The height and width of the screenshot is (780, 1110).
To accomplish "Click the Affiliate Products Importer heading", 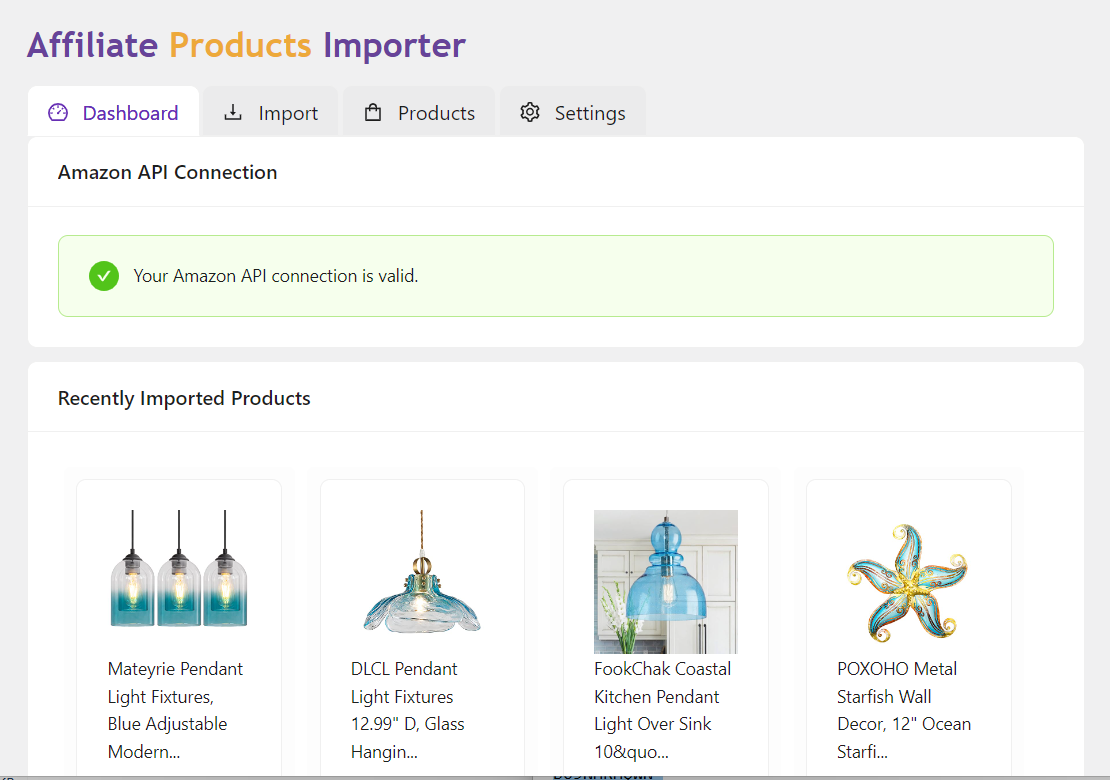I will [x=246, y=45].
